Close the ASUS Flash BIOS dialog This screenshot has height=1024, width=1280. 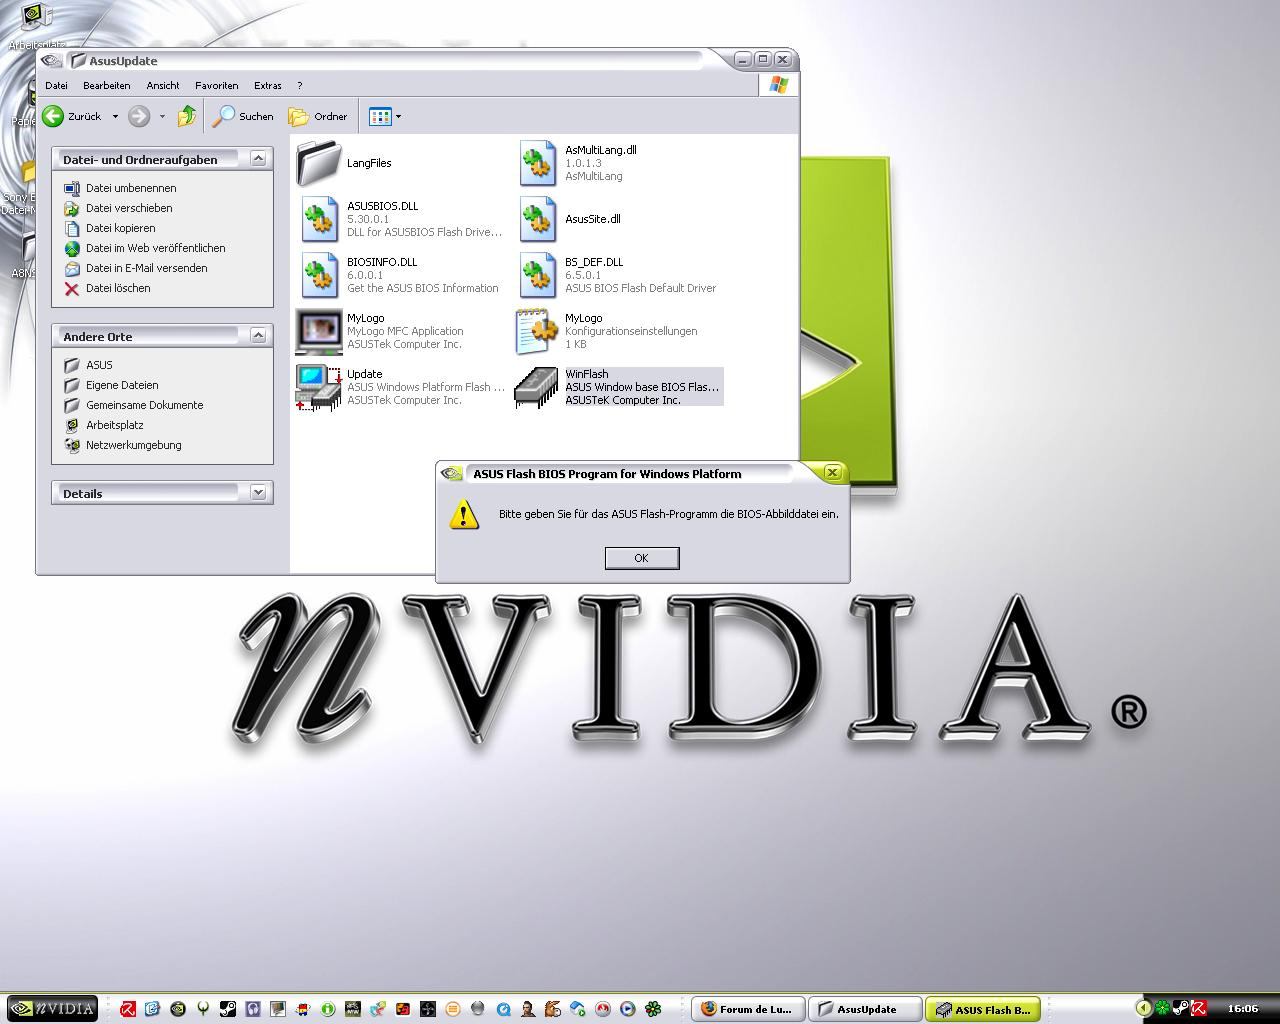click(x=832, y=473)
